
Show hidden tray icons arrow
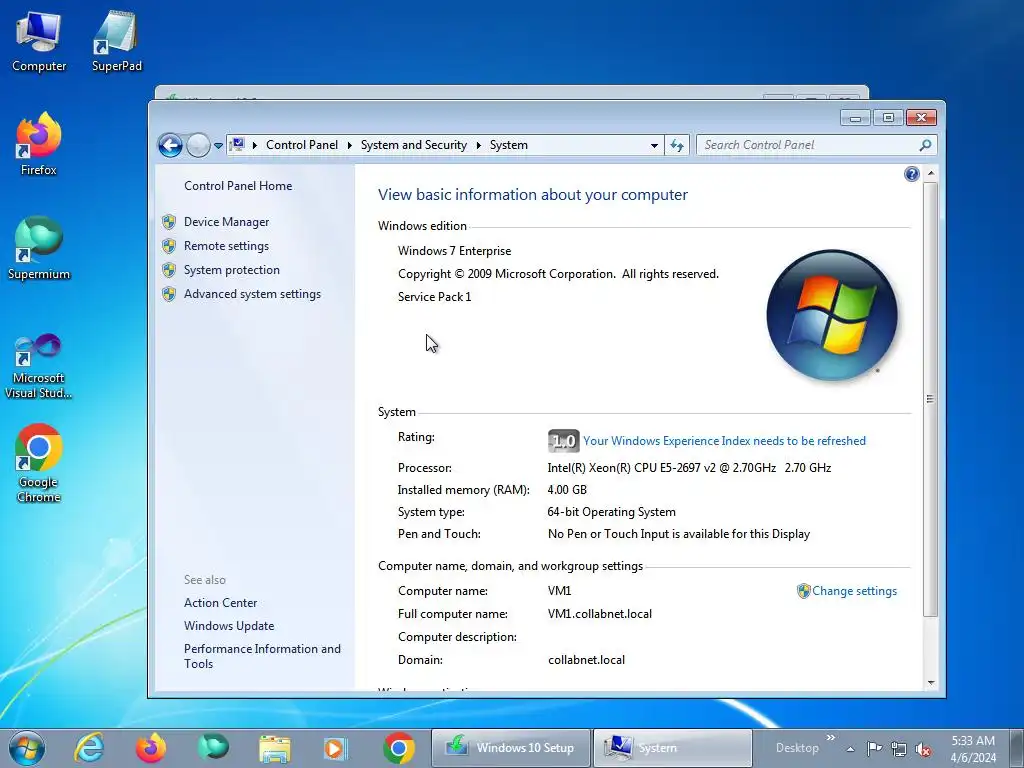[x=850, y=749]
